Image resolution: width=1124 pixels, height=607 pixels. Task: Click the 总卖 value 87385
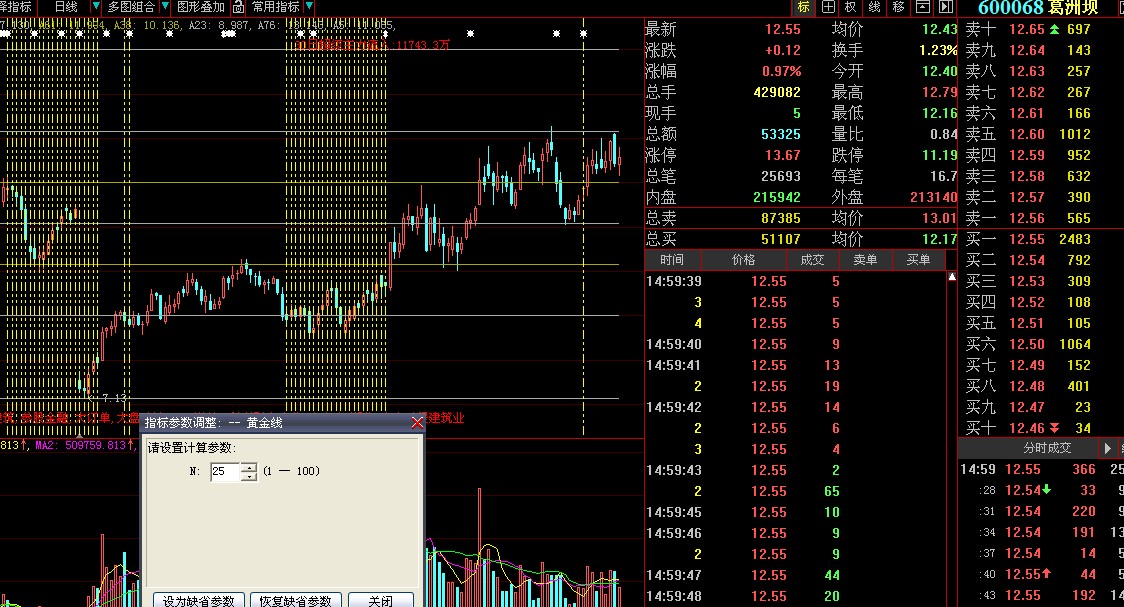point(781,218)
